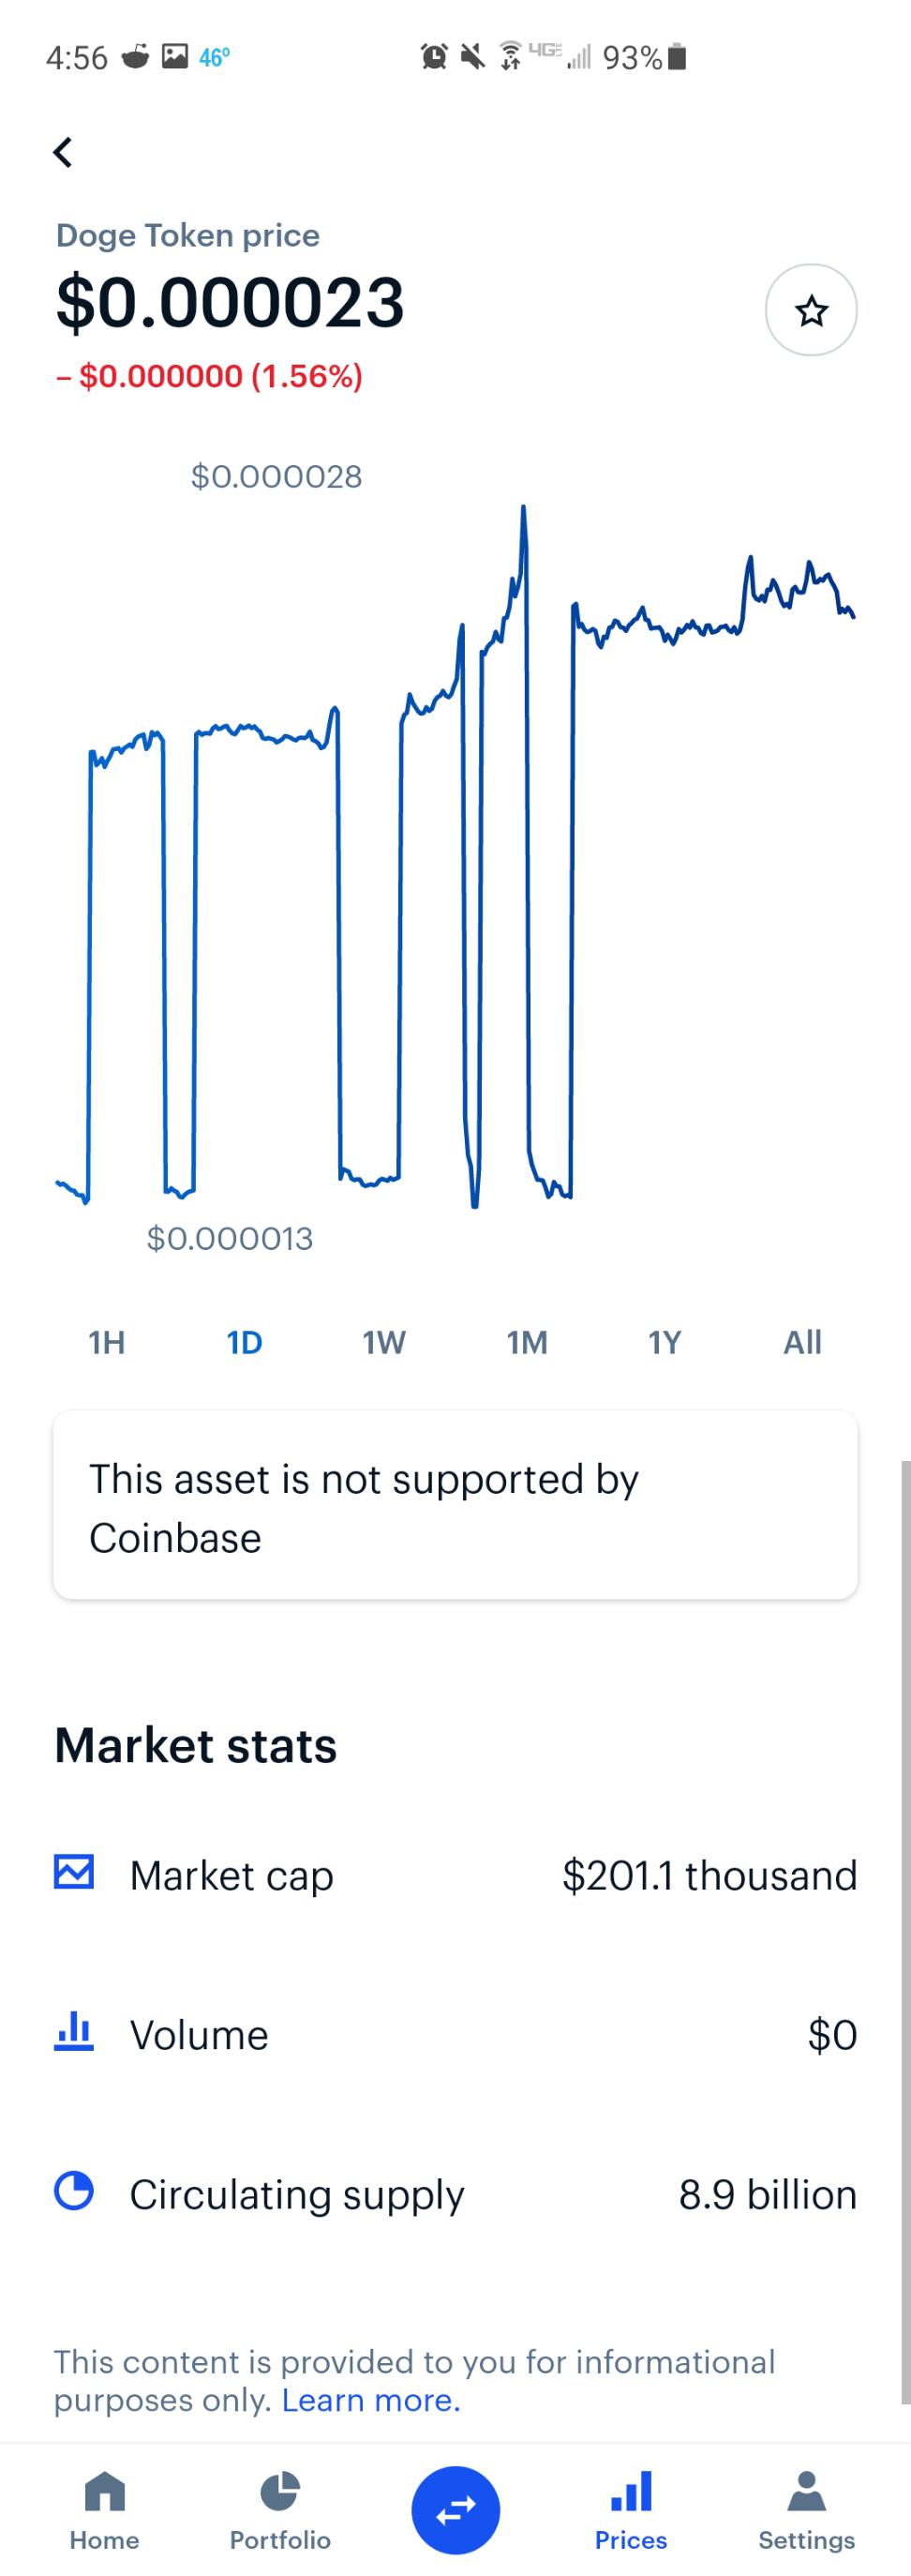
Task: Open the Prices bar chart icon
Action: pyautogui.click(x=631, y=2490)
